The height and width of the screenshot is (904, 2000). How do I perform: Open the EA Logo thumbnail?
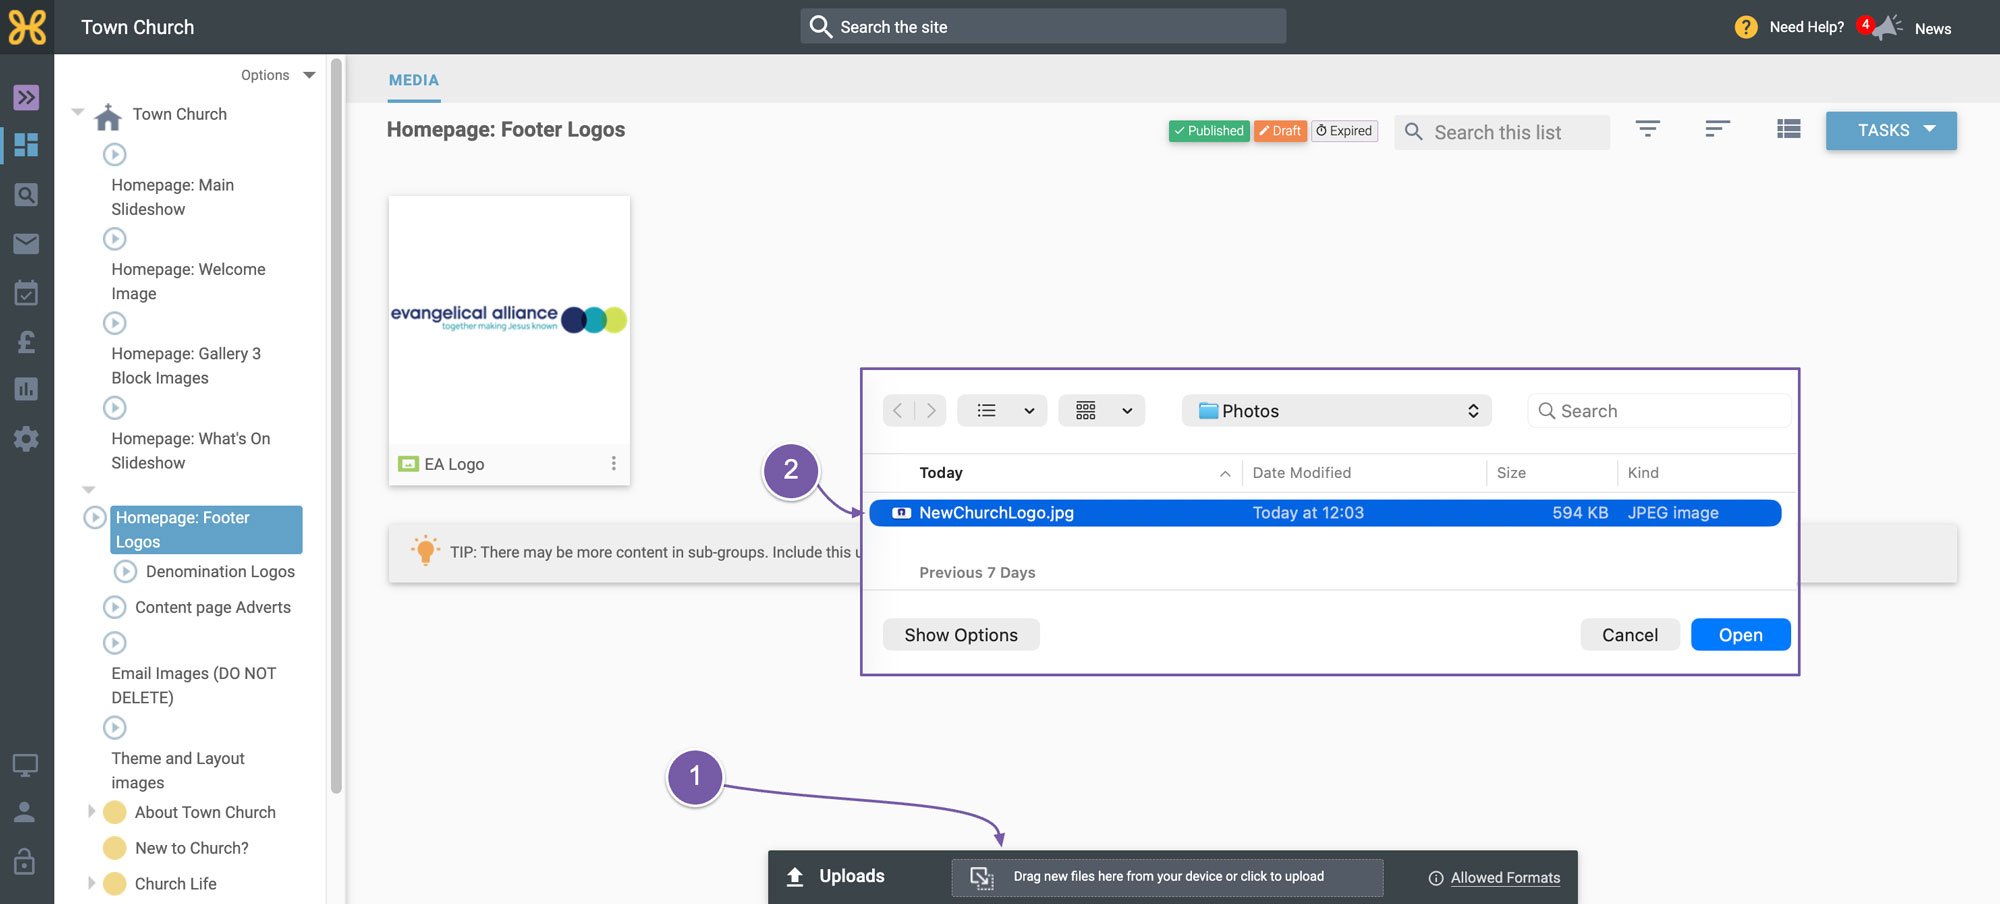coord(509,320)
